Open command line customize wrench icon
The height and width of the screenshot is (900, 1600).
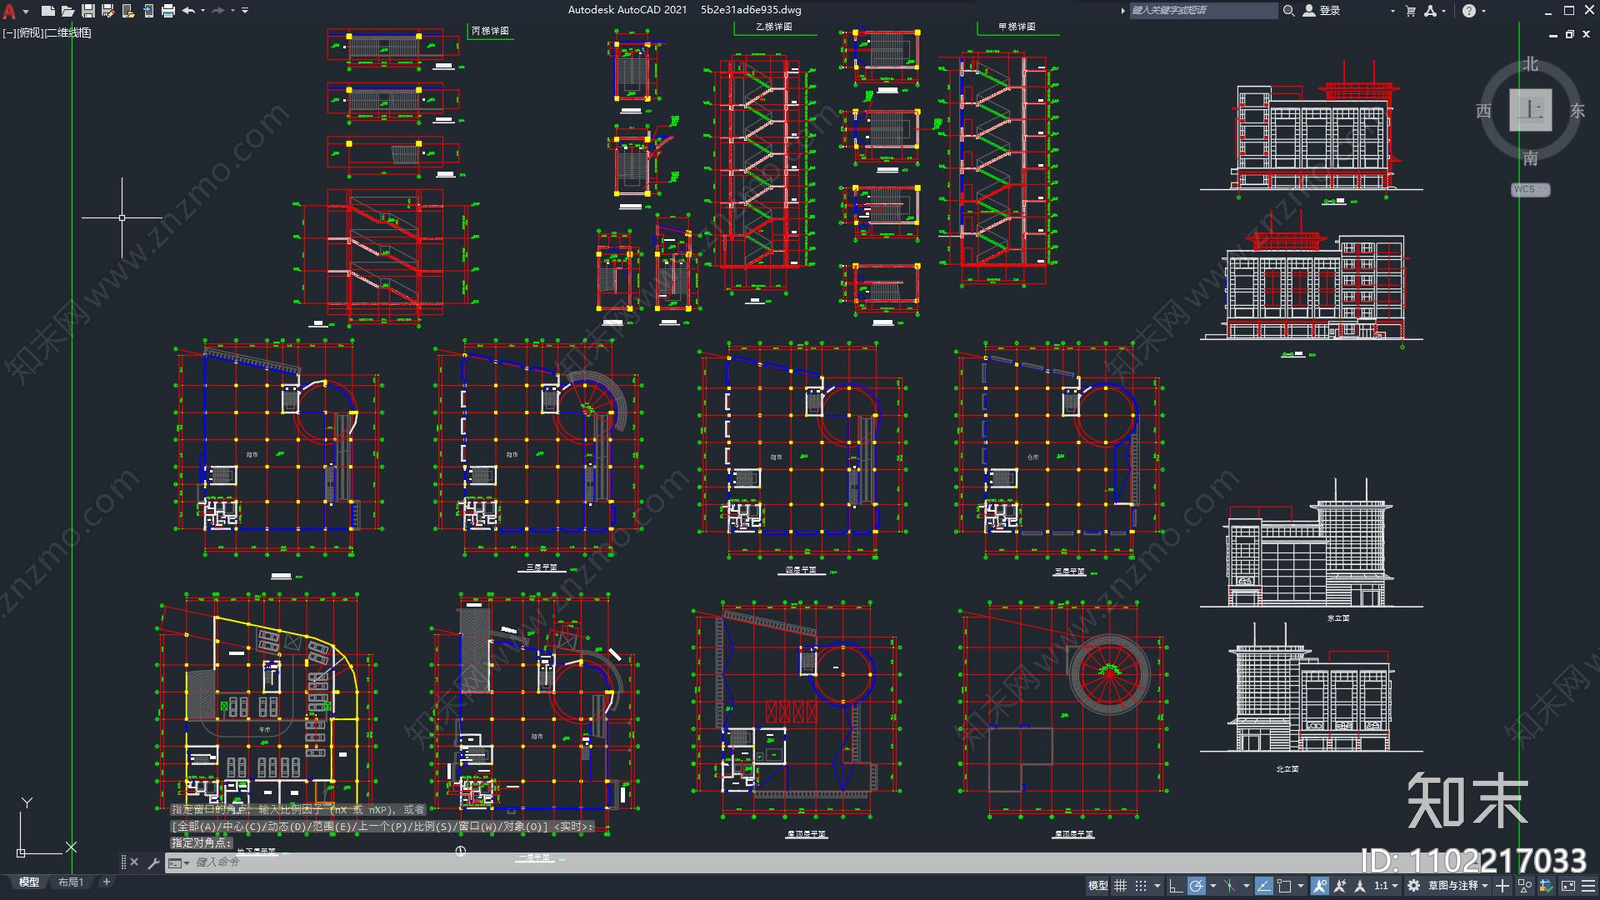coord(154,862)
